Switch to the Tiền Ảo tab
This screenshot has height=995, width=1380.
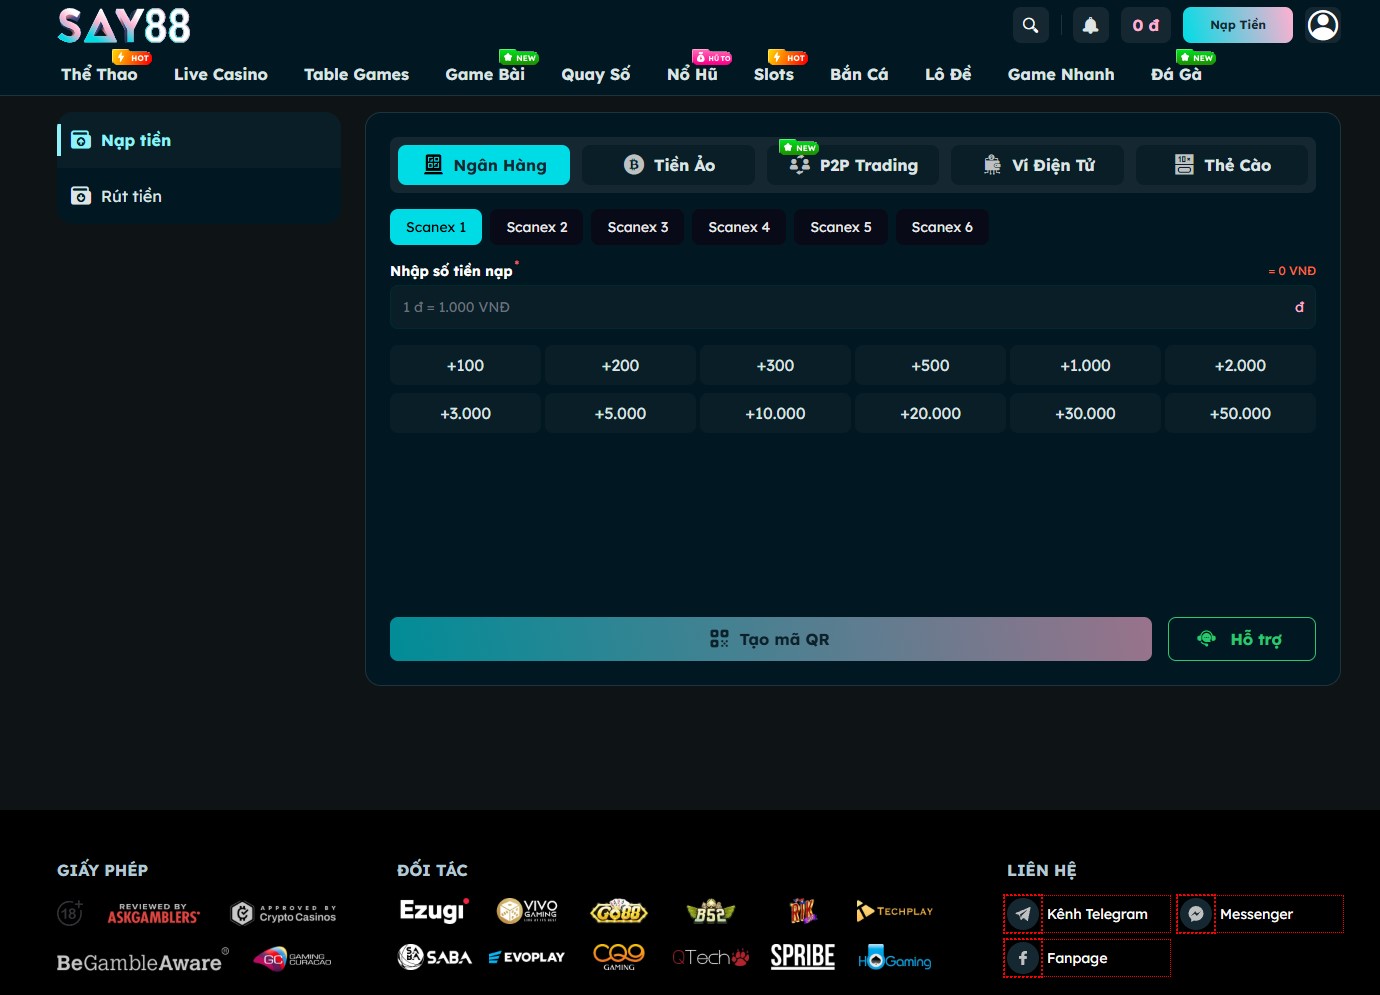click(669, 165)
